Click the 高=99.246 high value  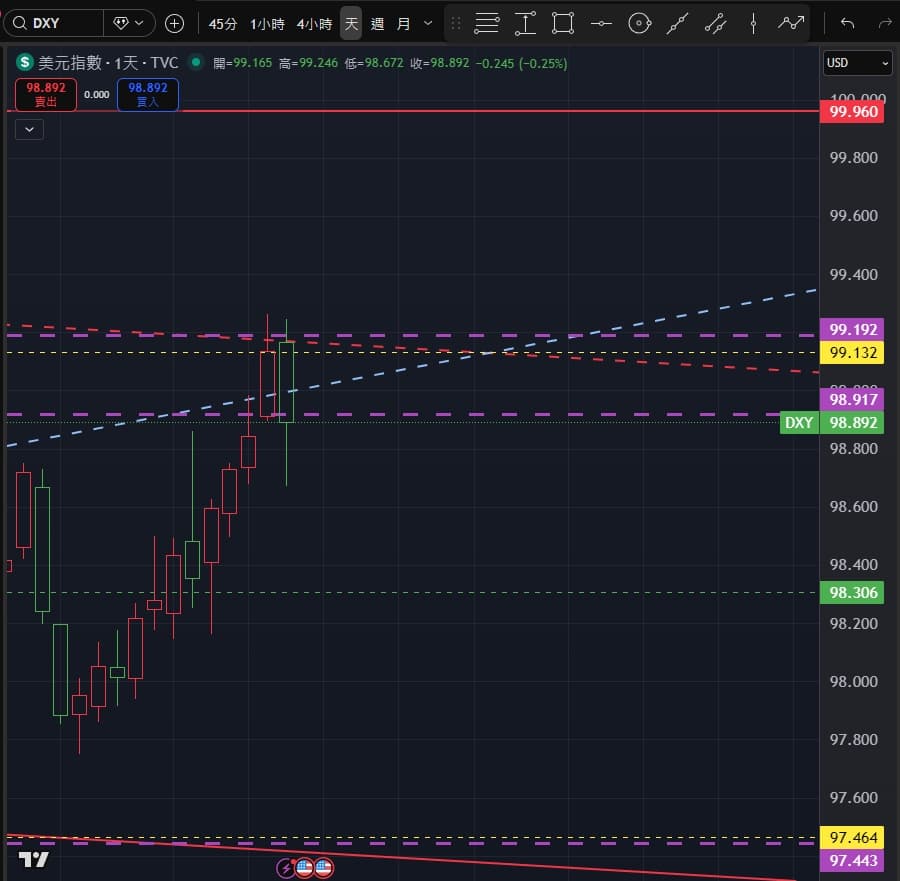point(308,63)
